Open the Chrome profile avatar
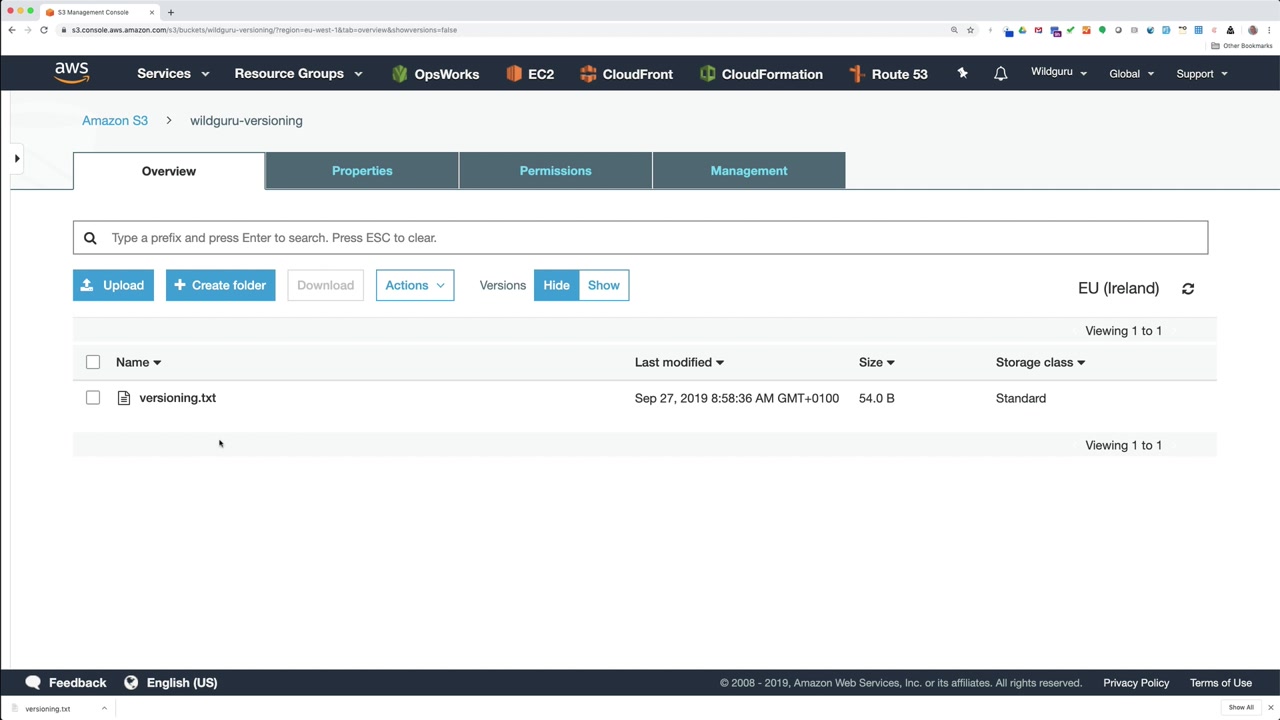Image resolution: width=1280 pixels, height=720 pixels. [x=1252, y=30]
